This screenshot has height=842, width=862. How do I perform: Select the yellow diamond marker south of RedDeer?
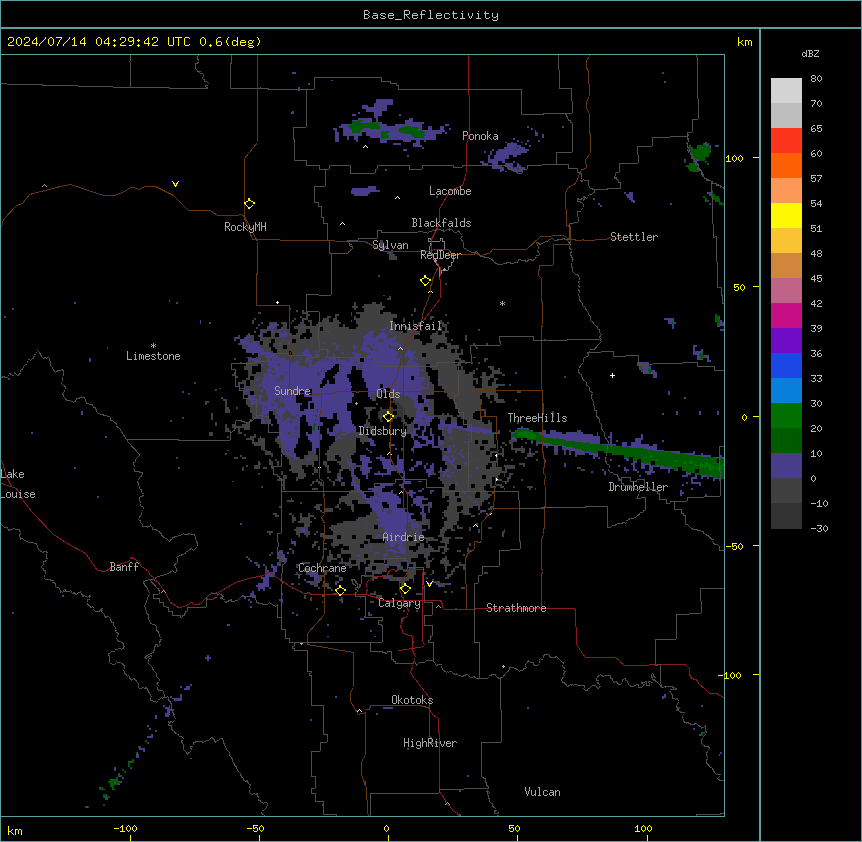point(425,281)
